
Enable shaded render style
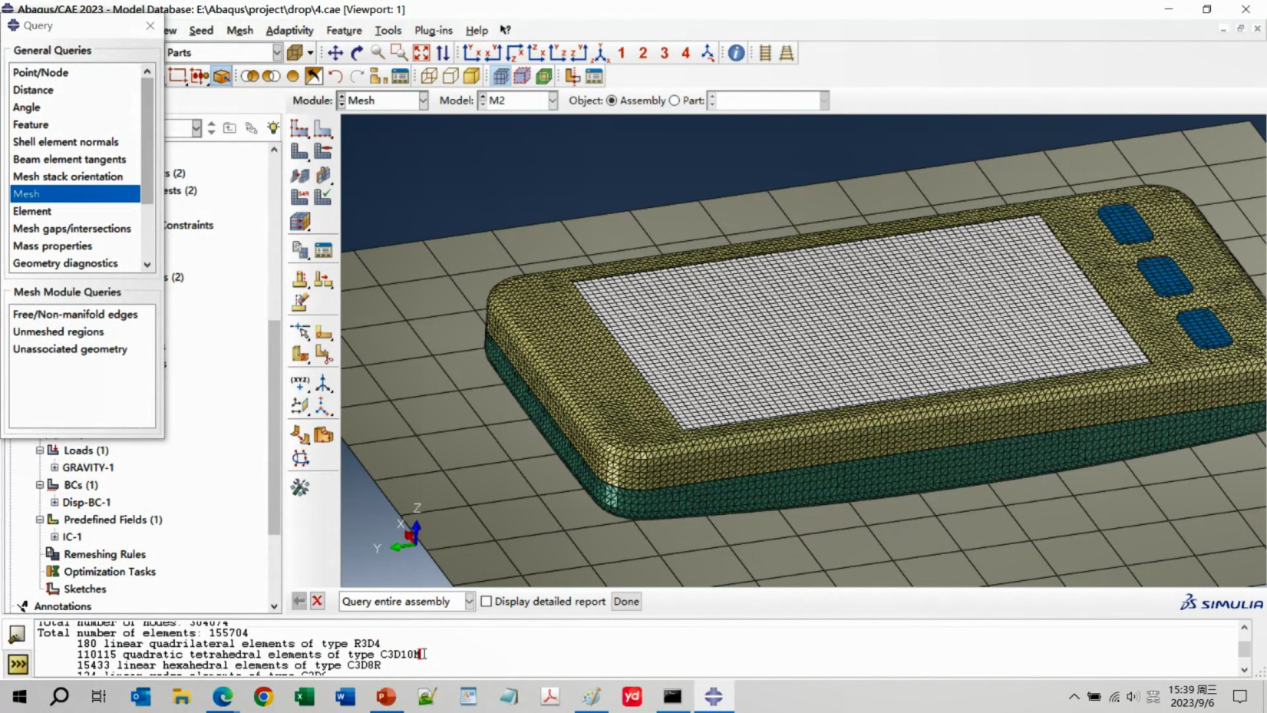pos(472,76)
